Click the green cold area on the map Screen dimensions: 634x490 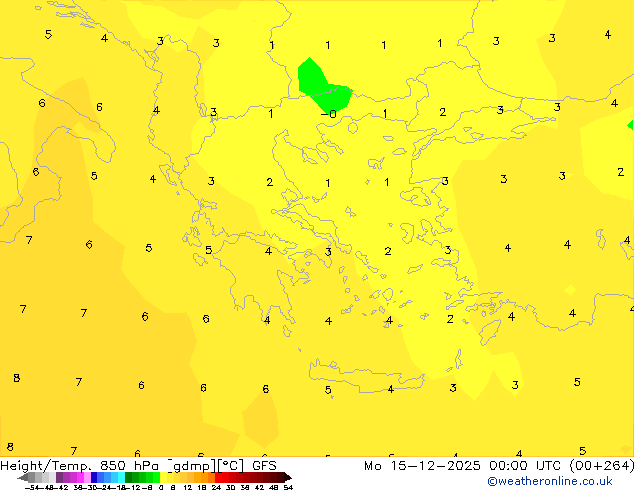click(x=320, y=85)
